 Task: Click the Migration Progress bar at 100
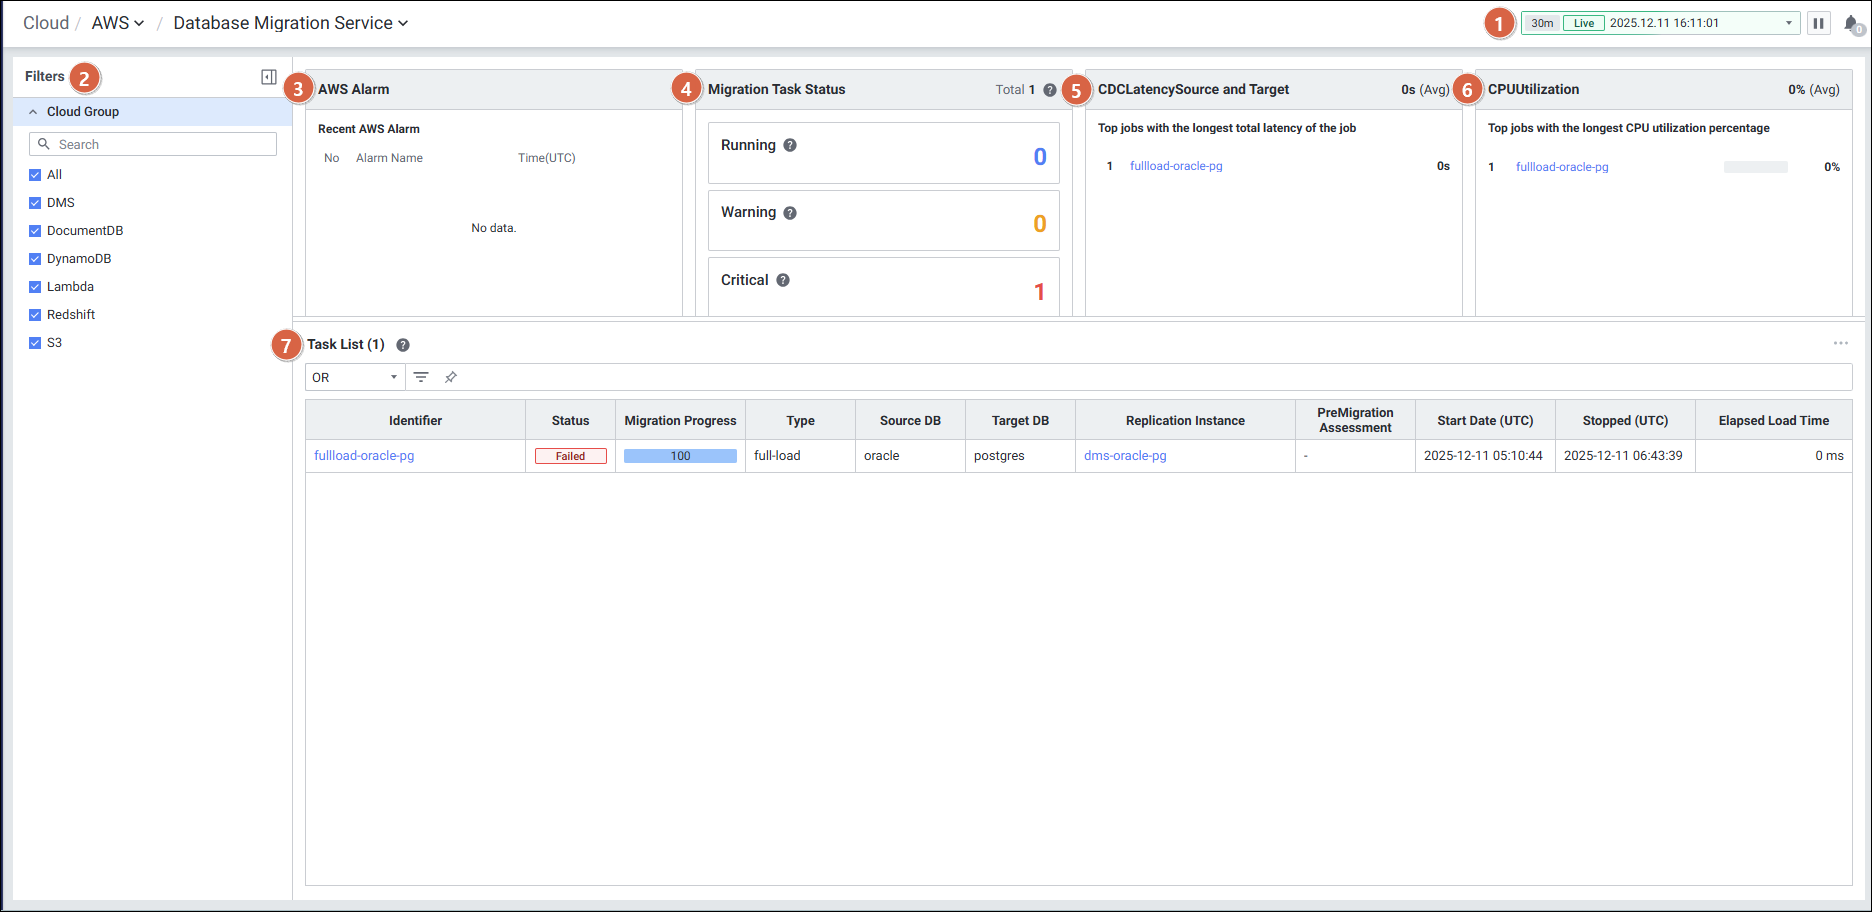(680, 456)
